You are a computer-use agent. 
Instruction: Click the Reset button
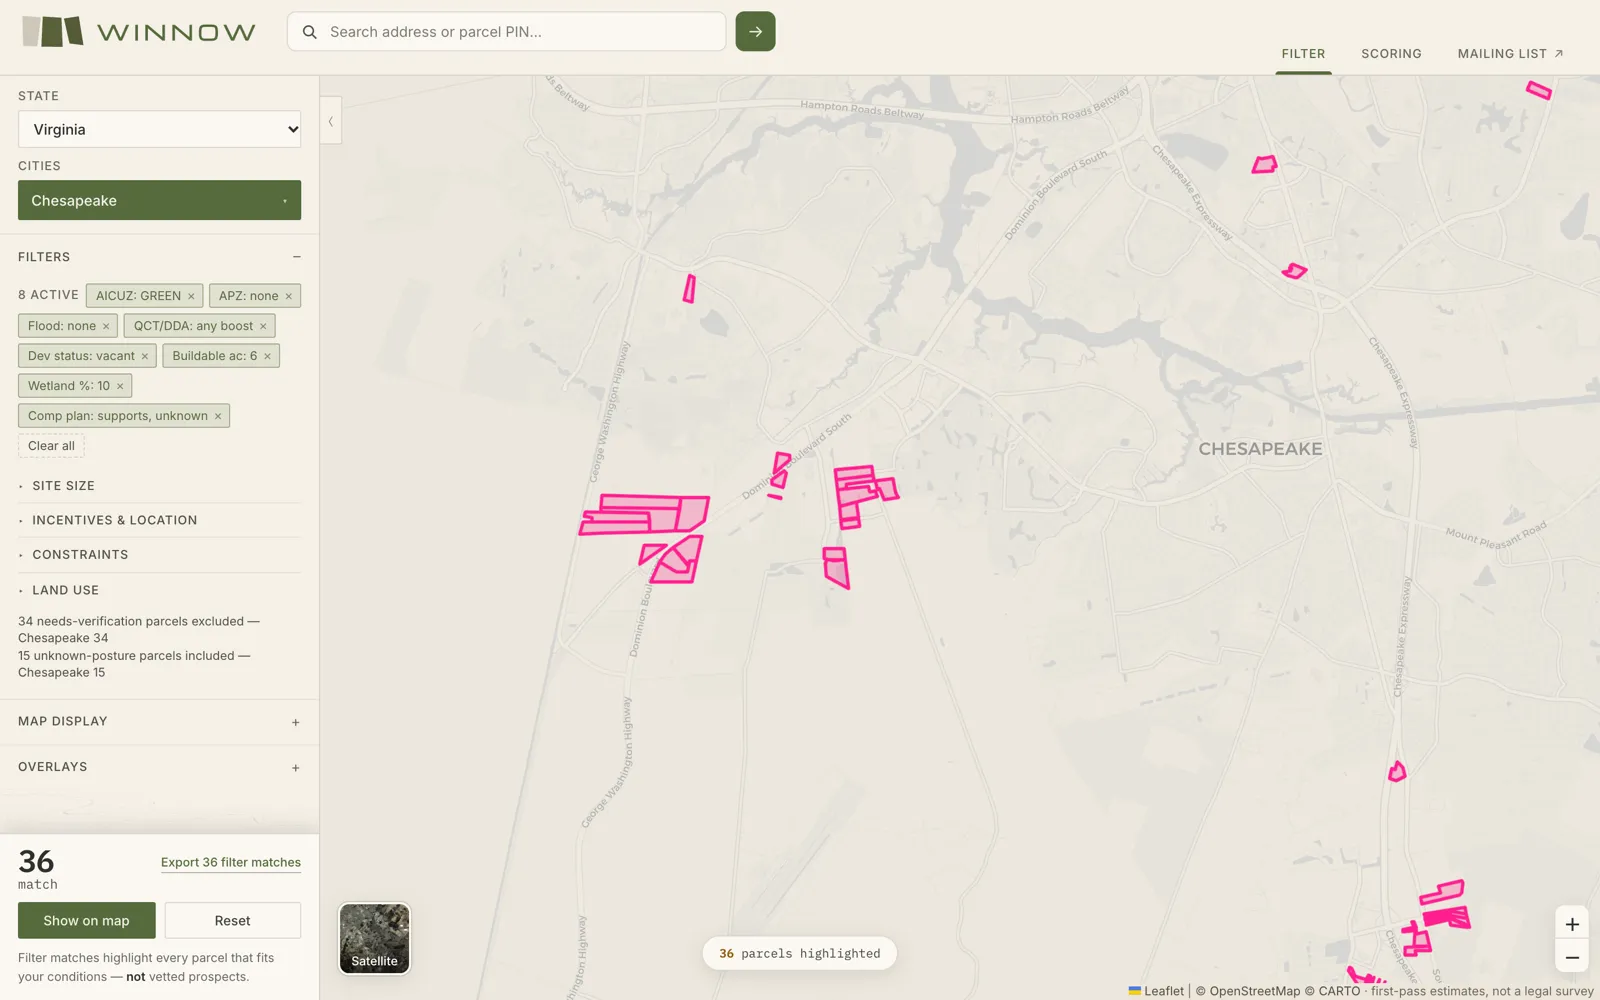(232, 920)
